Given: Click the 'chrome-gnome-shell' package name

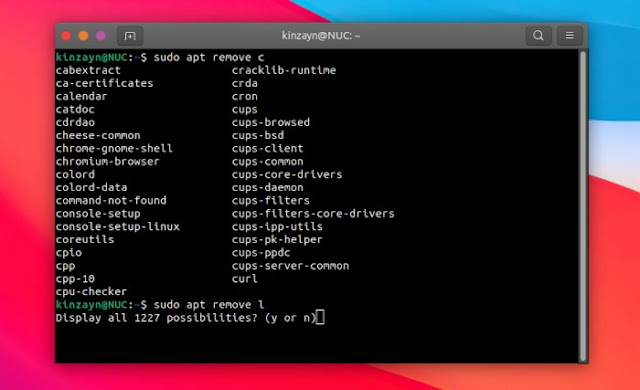Looking at the screenshot, I should (114, 148).
